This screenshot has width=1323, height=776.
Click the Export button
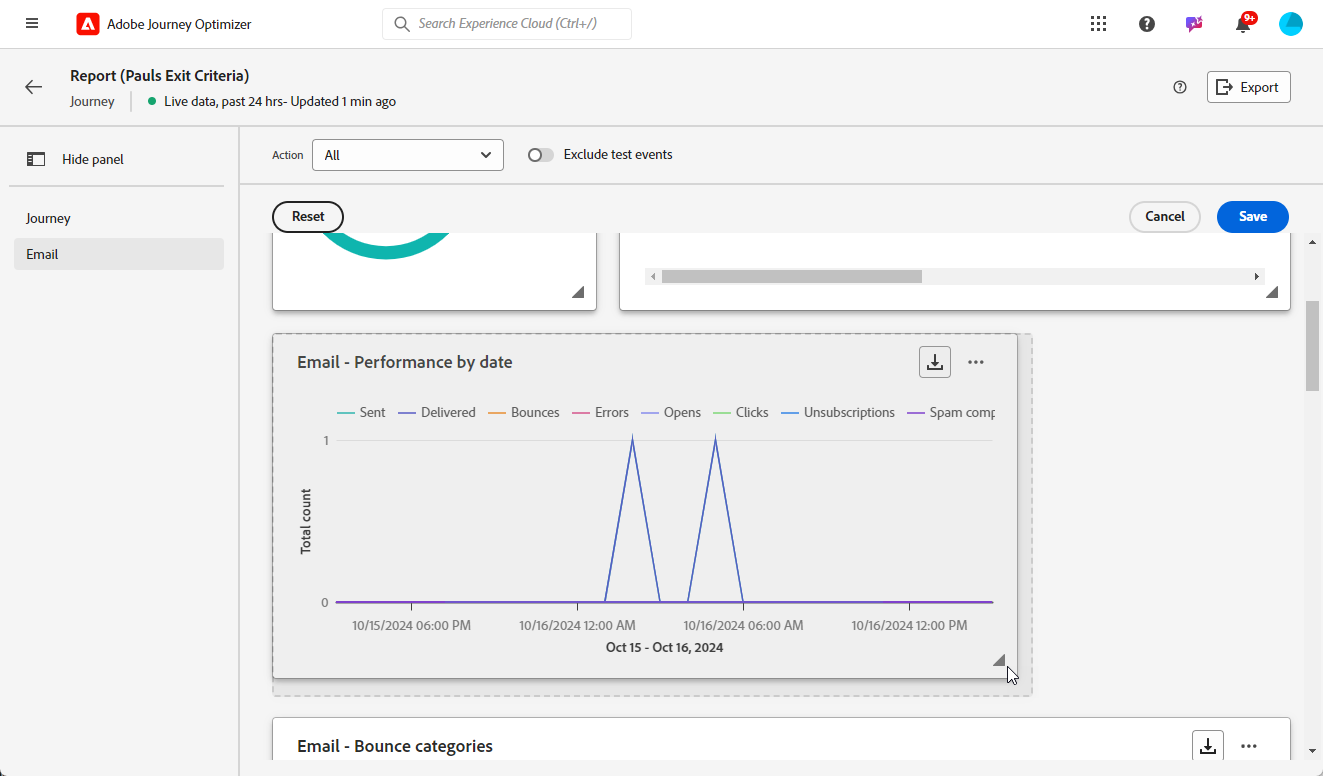[1248, 87]
